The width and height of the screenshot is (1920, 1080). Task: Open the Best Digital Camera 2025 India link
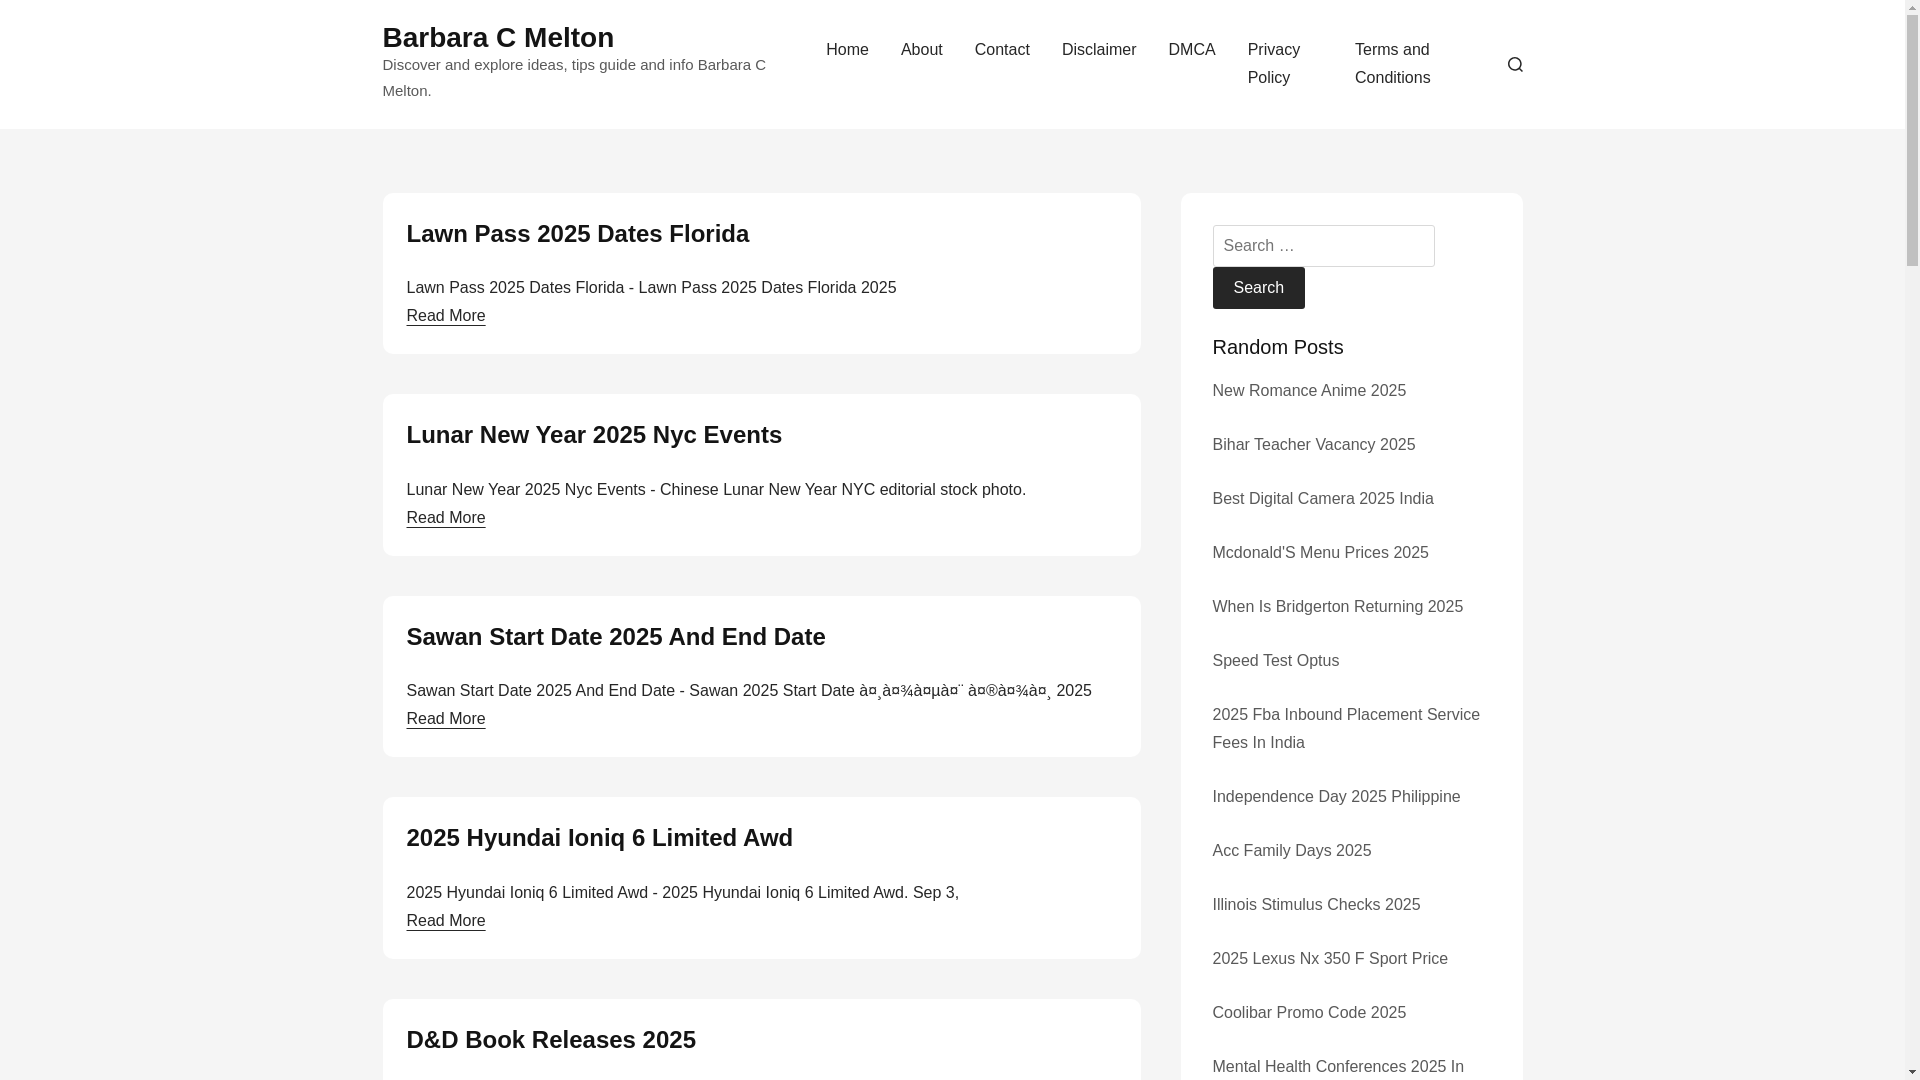coord(1322,499)
